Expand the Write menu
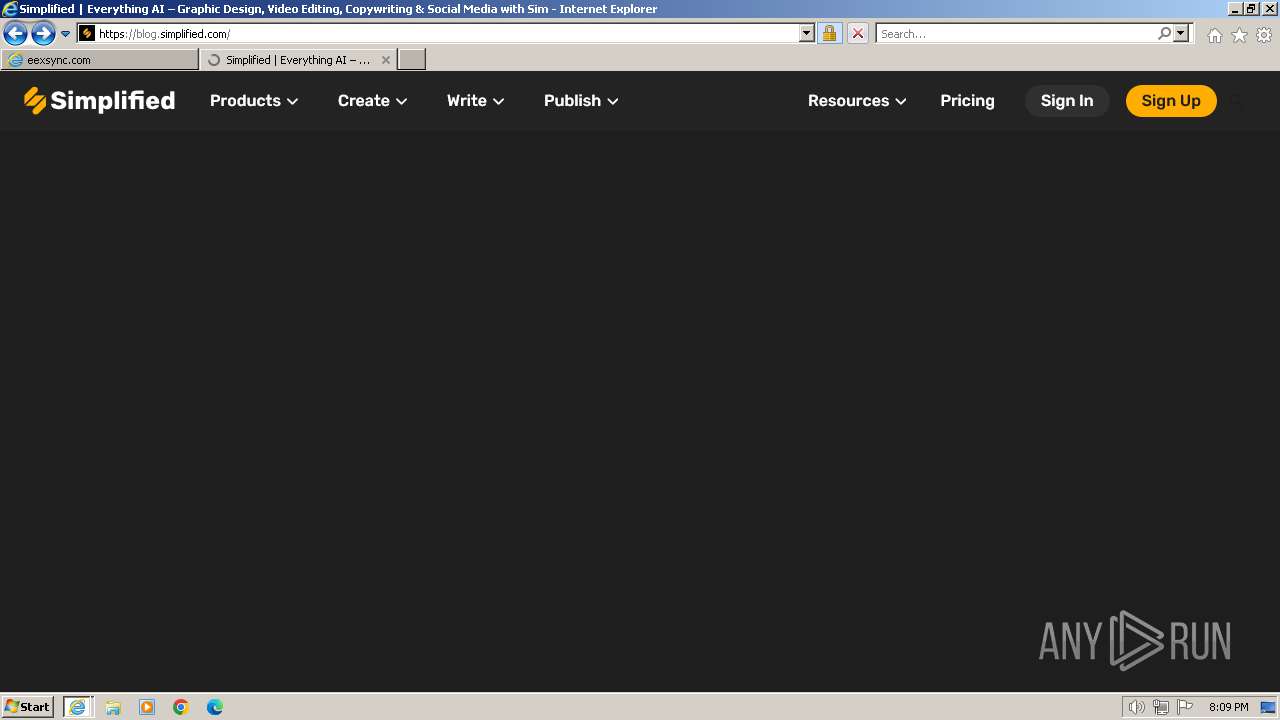 click(475, 101)
